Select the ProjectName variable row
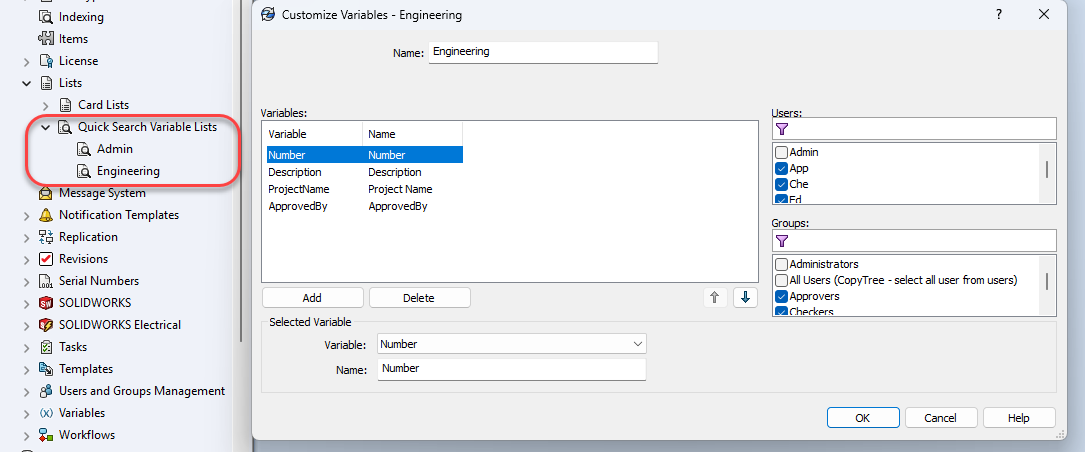 coord(299,189)
